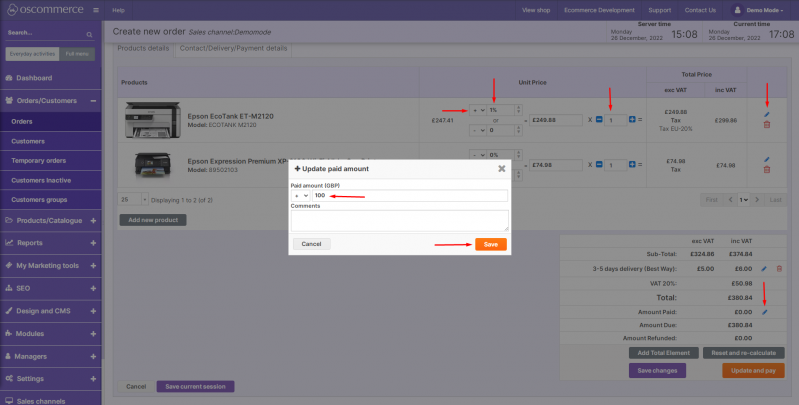Screen dimensions: 799x405
Task: Edit the Amount Paid pencil icon
Action: [765, 312]
